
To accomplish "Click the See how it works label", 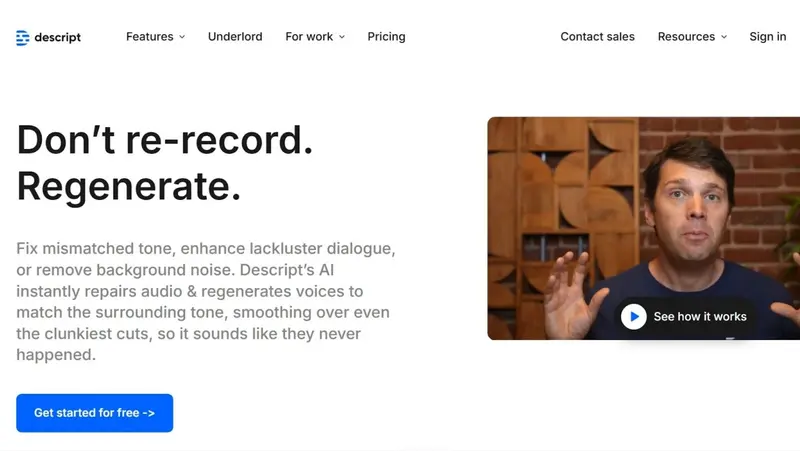I will click(700, 317).
